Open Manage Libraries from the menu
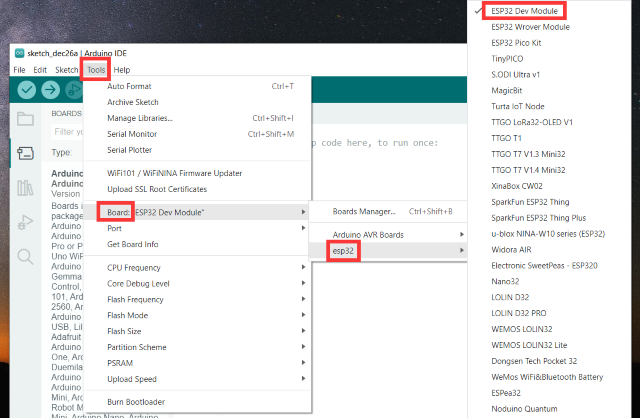Screen dimensions: 640x418 pyautogui.click(x=198, y=118)
